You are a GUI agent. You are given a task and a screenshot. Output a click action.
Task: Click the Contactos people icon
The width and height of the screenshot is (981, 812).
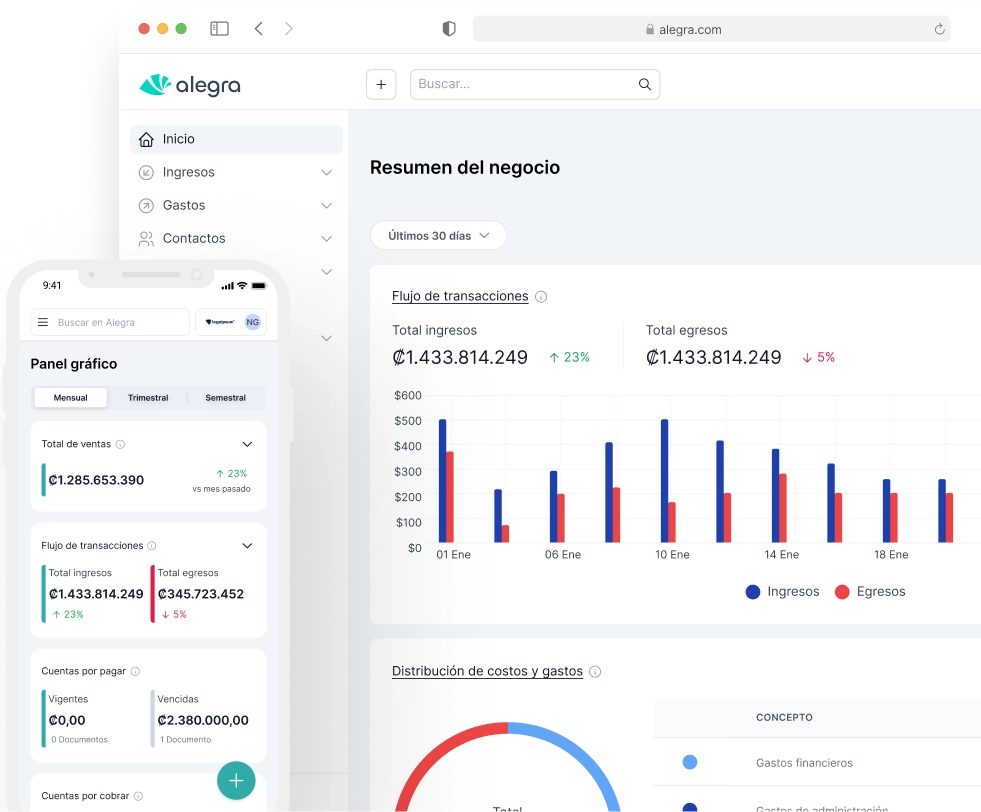[146, 239]
